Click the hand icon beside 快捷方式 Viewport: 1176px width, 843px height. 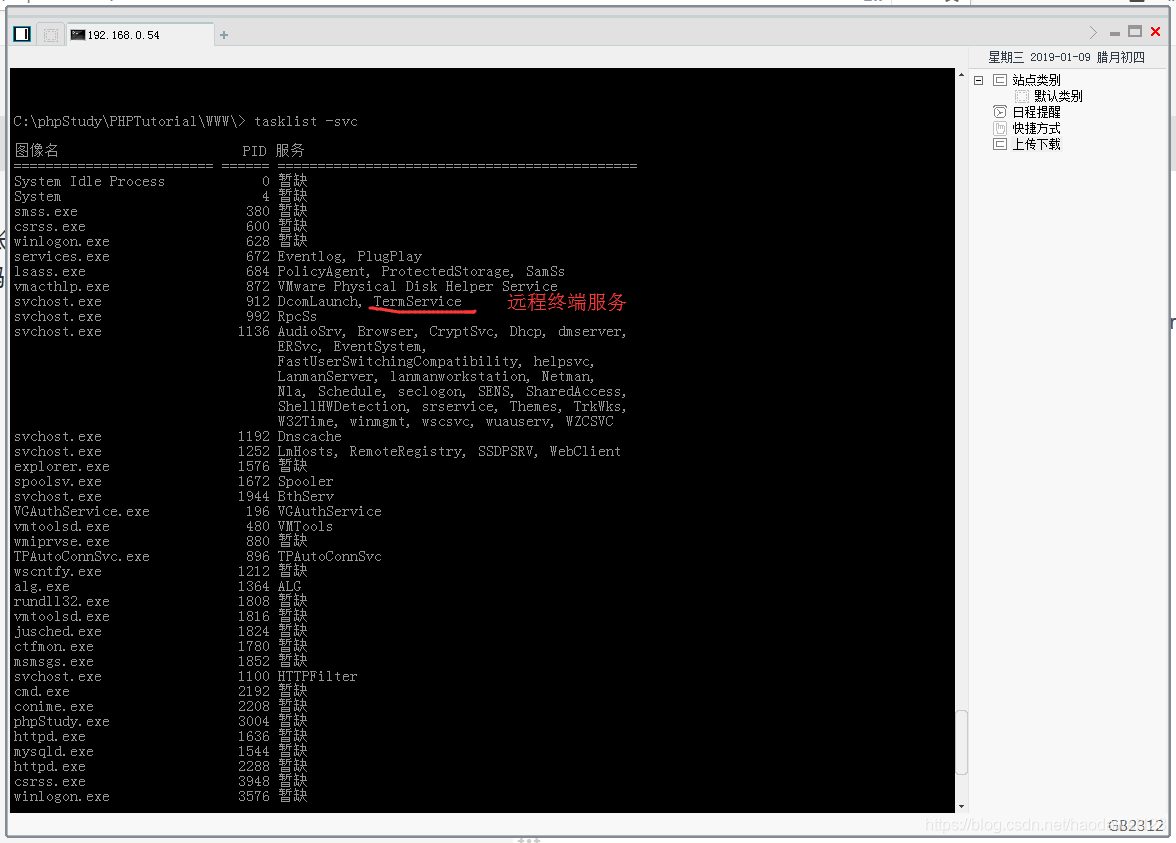pyautogui.click(x=1000, y=128)
